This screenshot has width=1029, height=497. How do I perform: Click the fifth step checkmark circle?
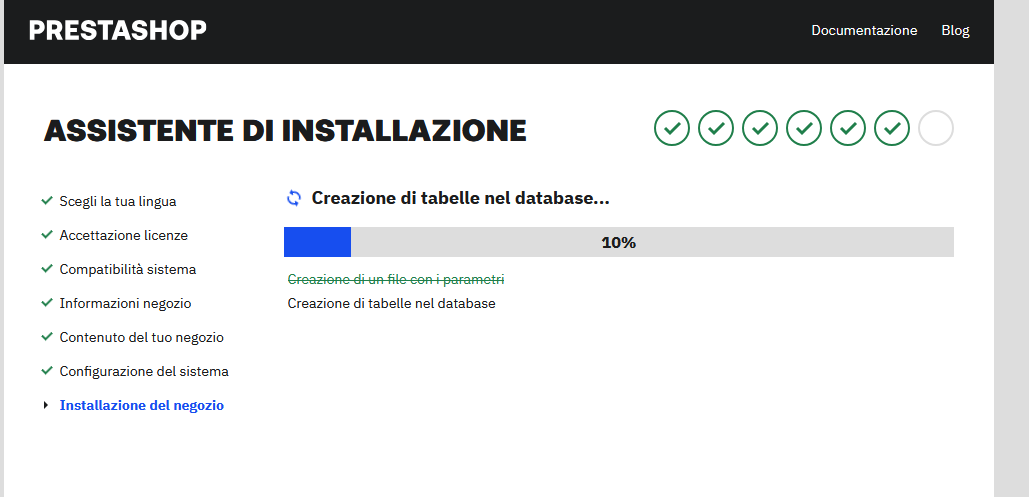point(848,128)
